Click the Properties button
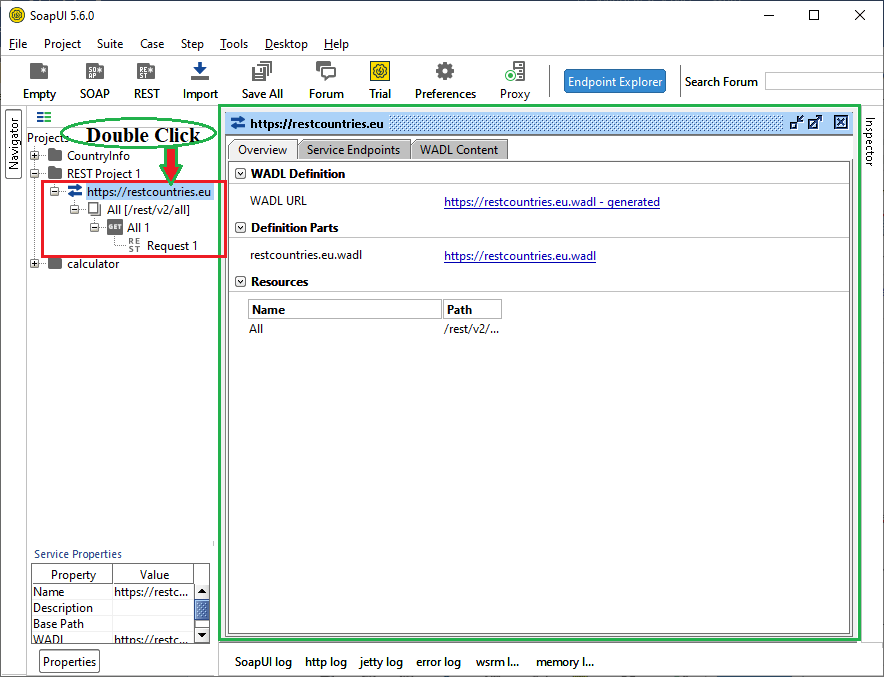Viewport: 885px width, 677px height. (69, 661)
